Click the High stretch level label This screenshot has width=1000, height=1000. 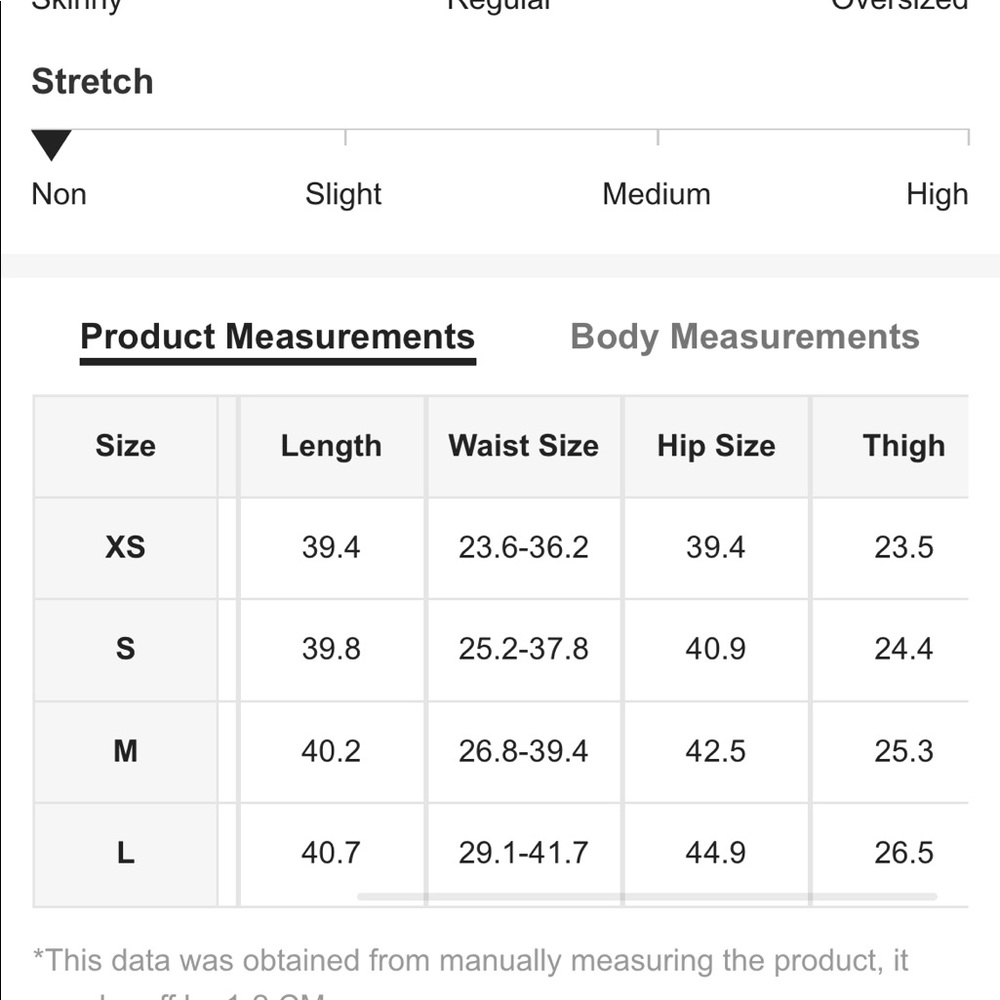point(937,194)
